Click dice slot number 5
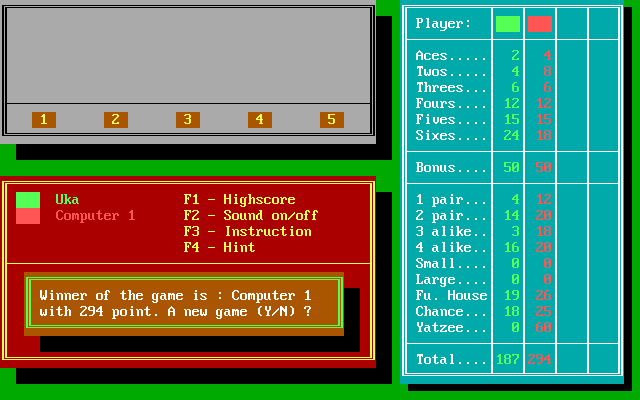Viewport: 640px width, 400px height. click(x=332, y=120)
